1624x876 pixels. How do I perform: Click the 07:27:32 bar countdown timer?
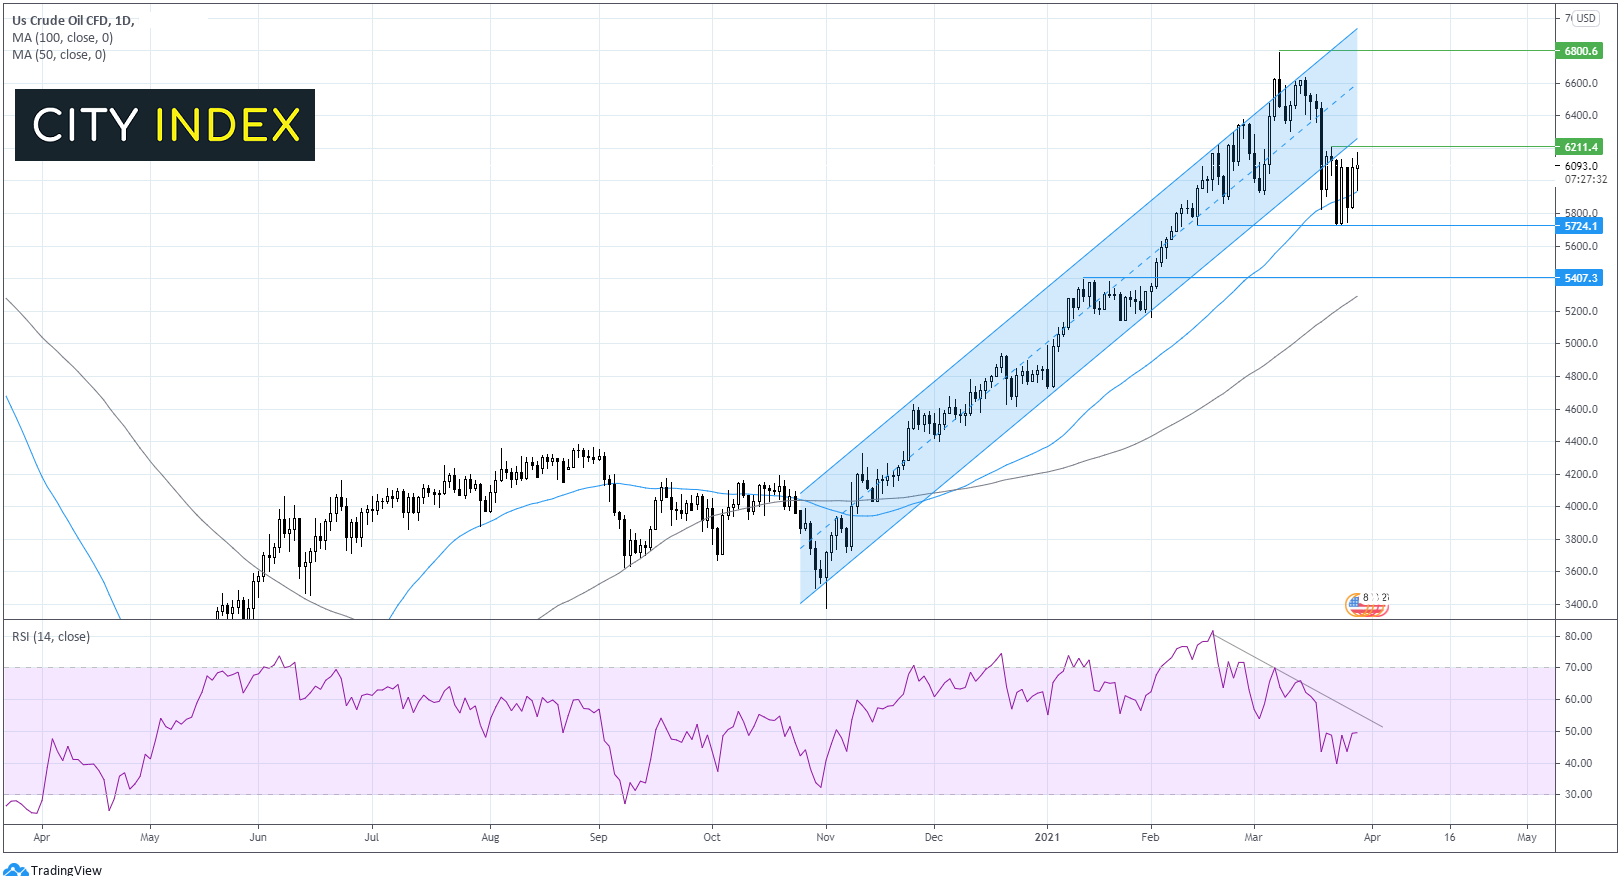click(x=1585, y=180)
